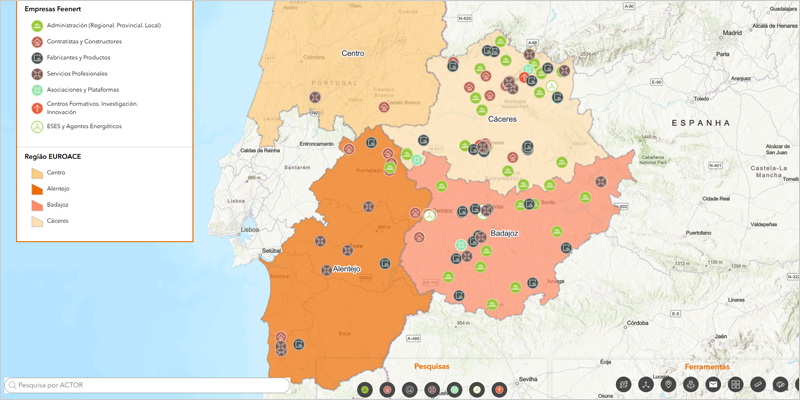
Task: Select ESES y Agentes Energéticos legend entry
Action: pos(37,127)
